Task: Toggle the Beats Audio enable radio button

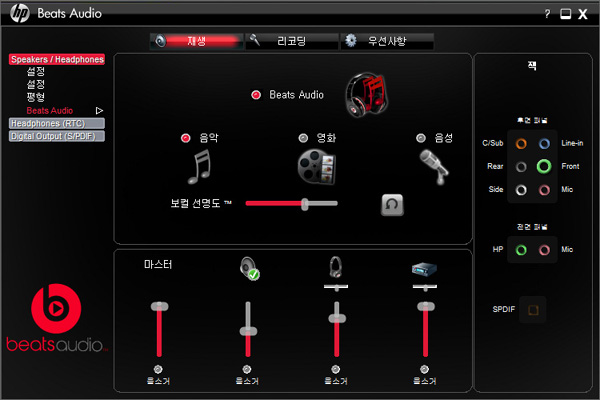Action: (256, 95)
